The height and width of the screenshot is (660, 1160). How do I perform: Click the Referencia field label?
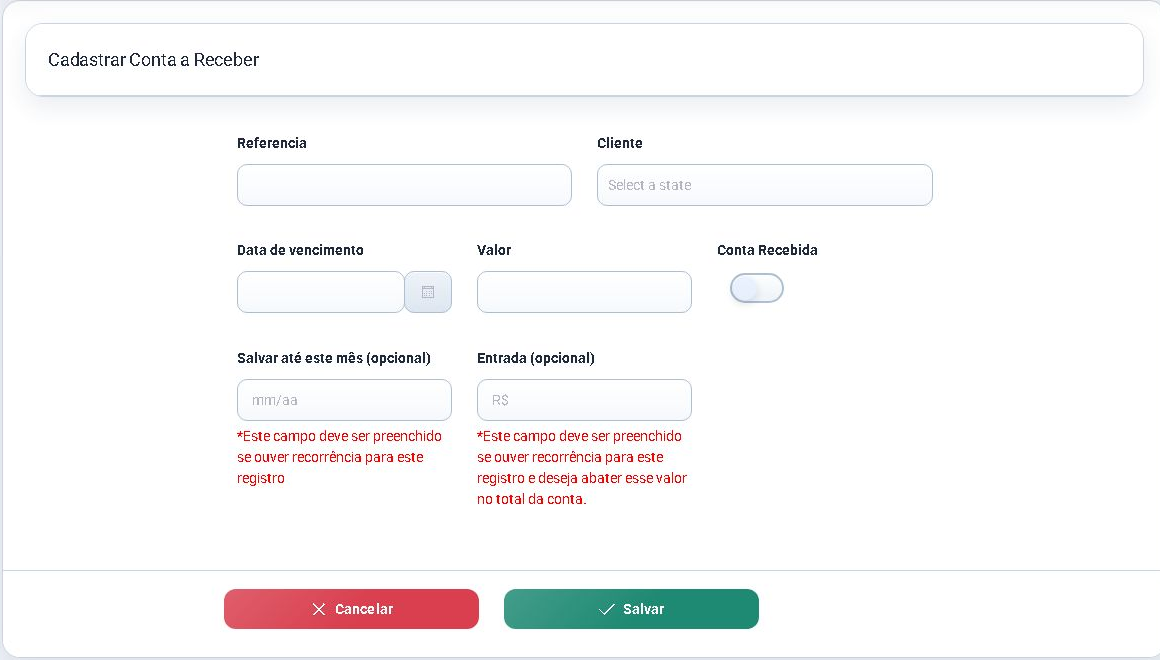pos(272,143)
